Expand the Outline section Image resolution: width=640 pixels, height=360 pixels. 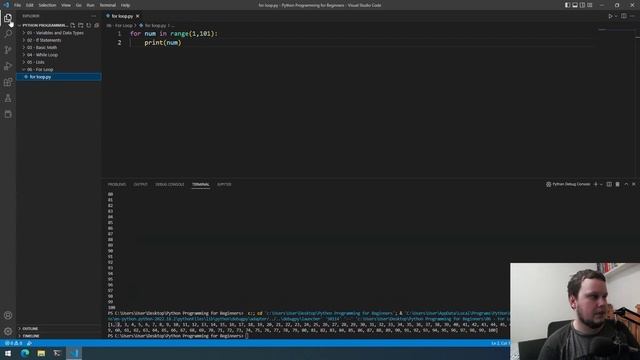coord(30,329)
